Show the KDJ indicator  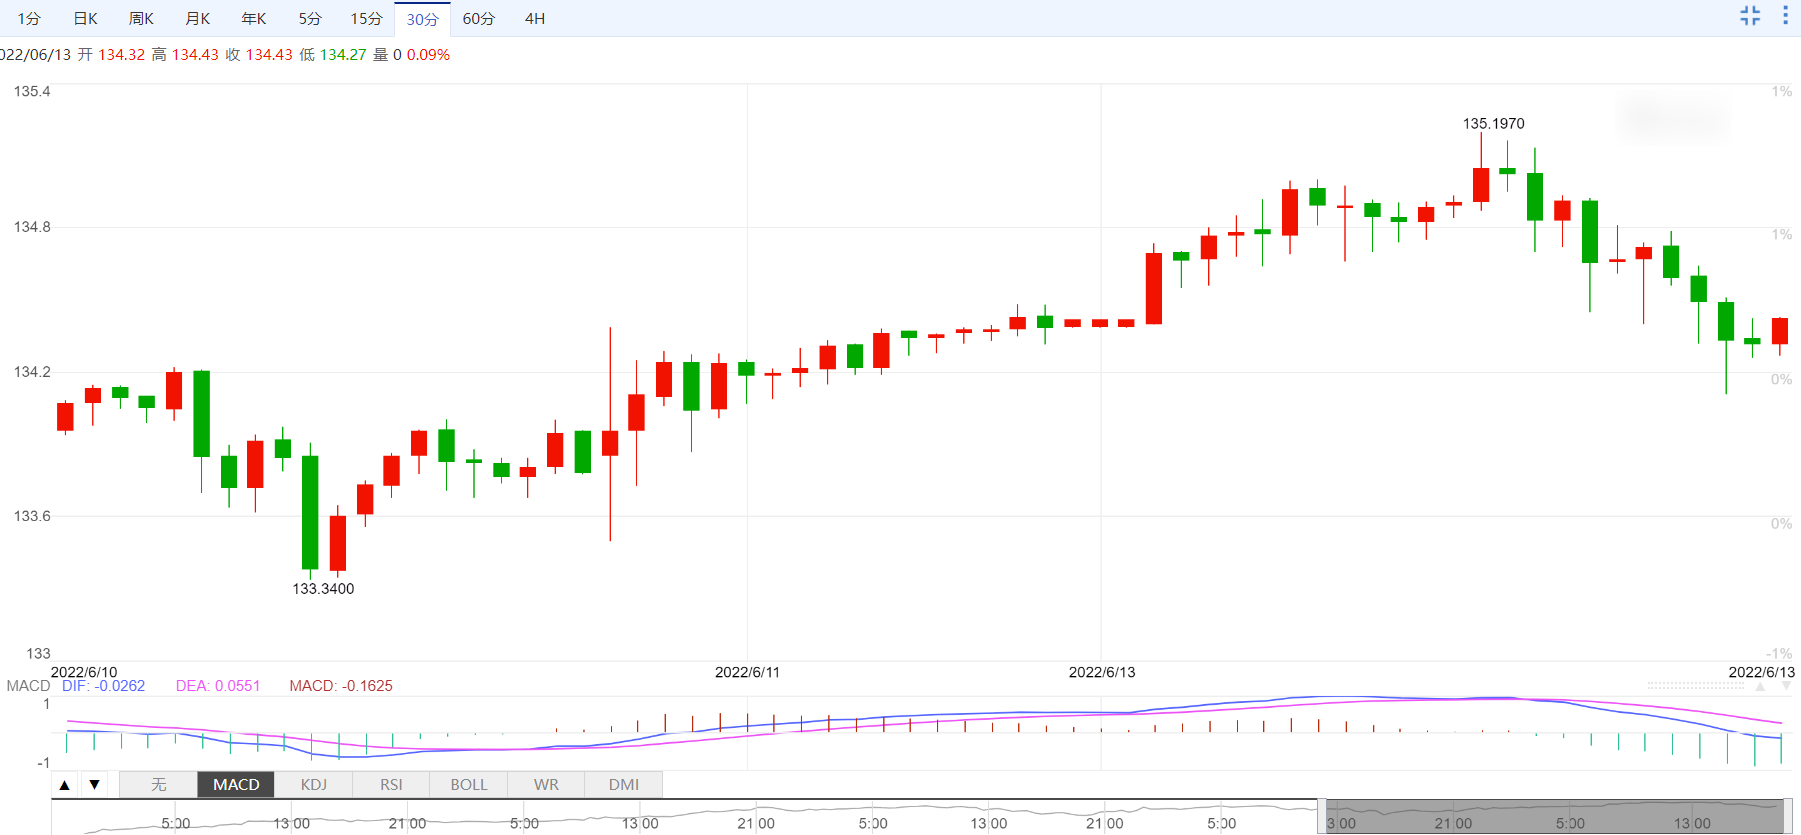[x=314, y=785]
